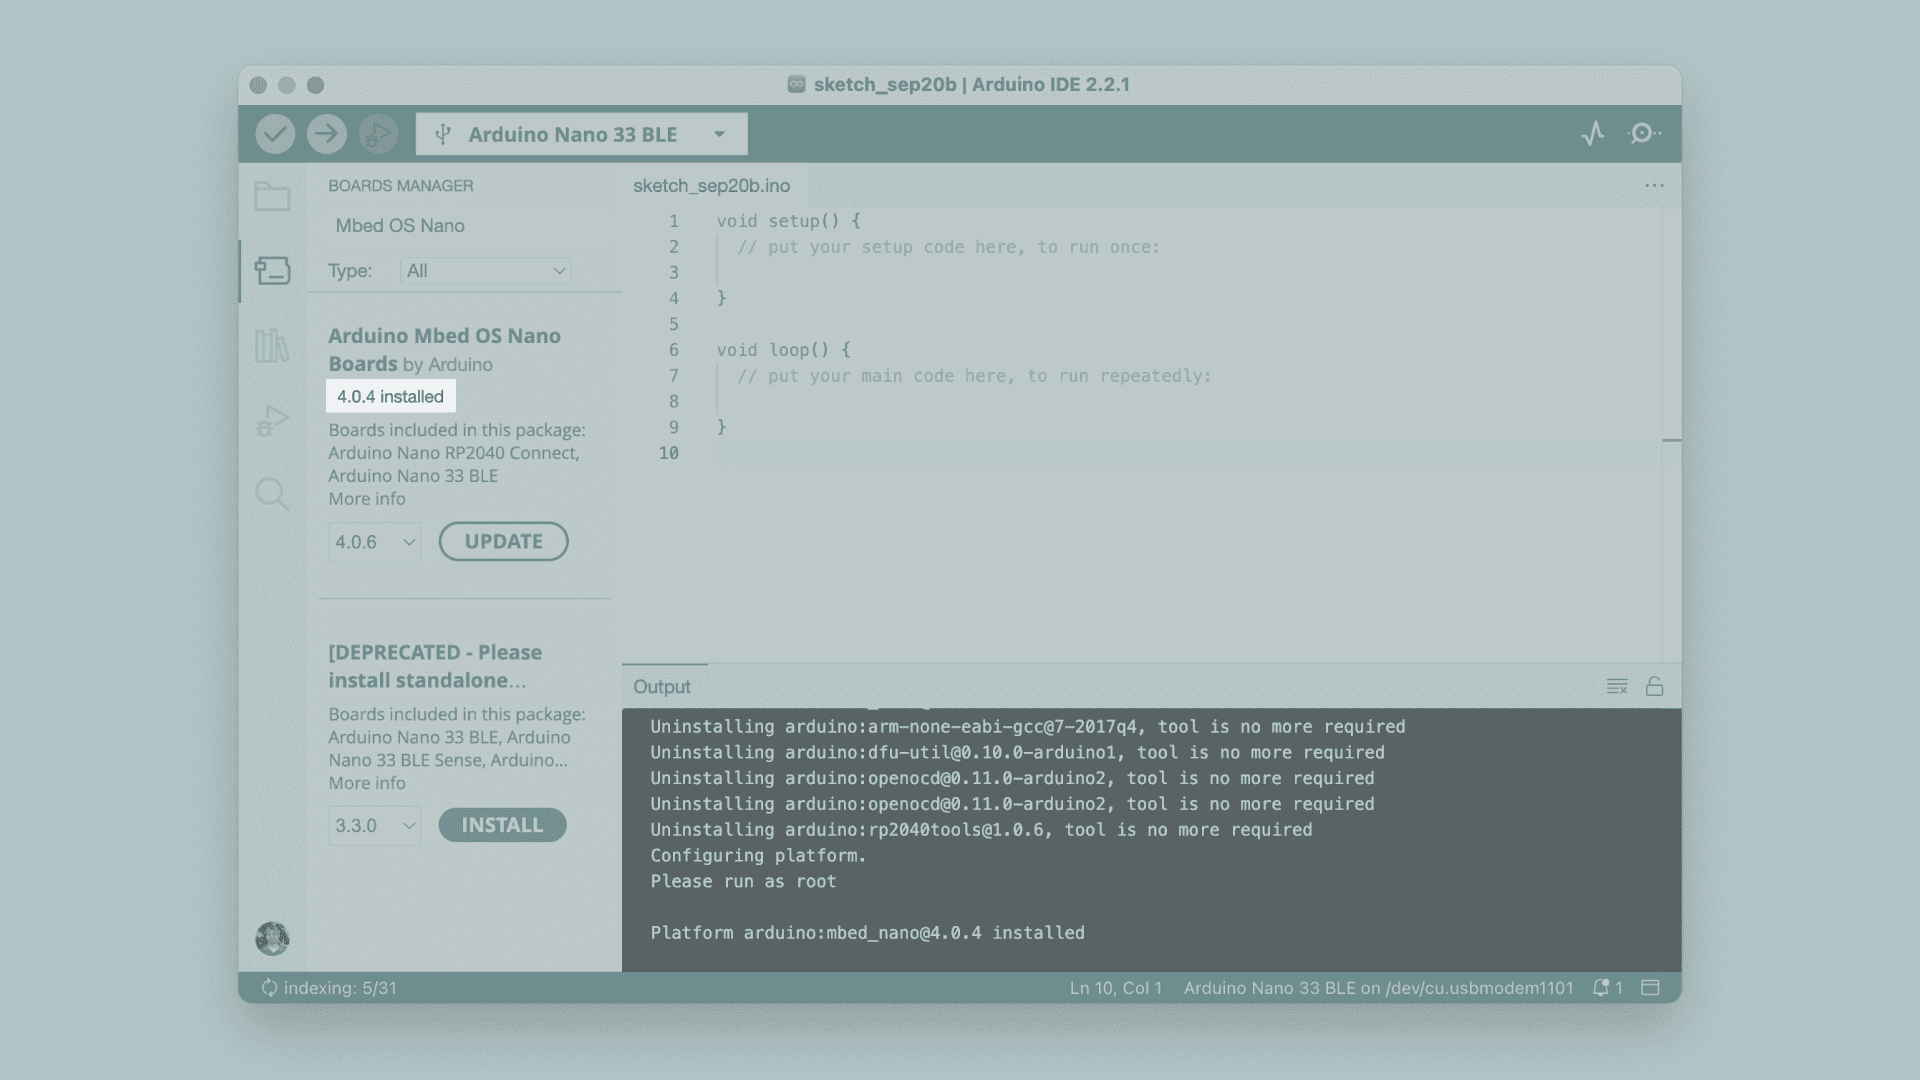
Task: Select the sketch_sep20b.ino tab
Action: (711, 186)
